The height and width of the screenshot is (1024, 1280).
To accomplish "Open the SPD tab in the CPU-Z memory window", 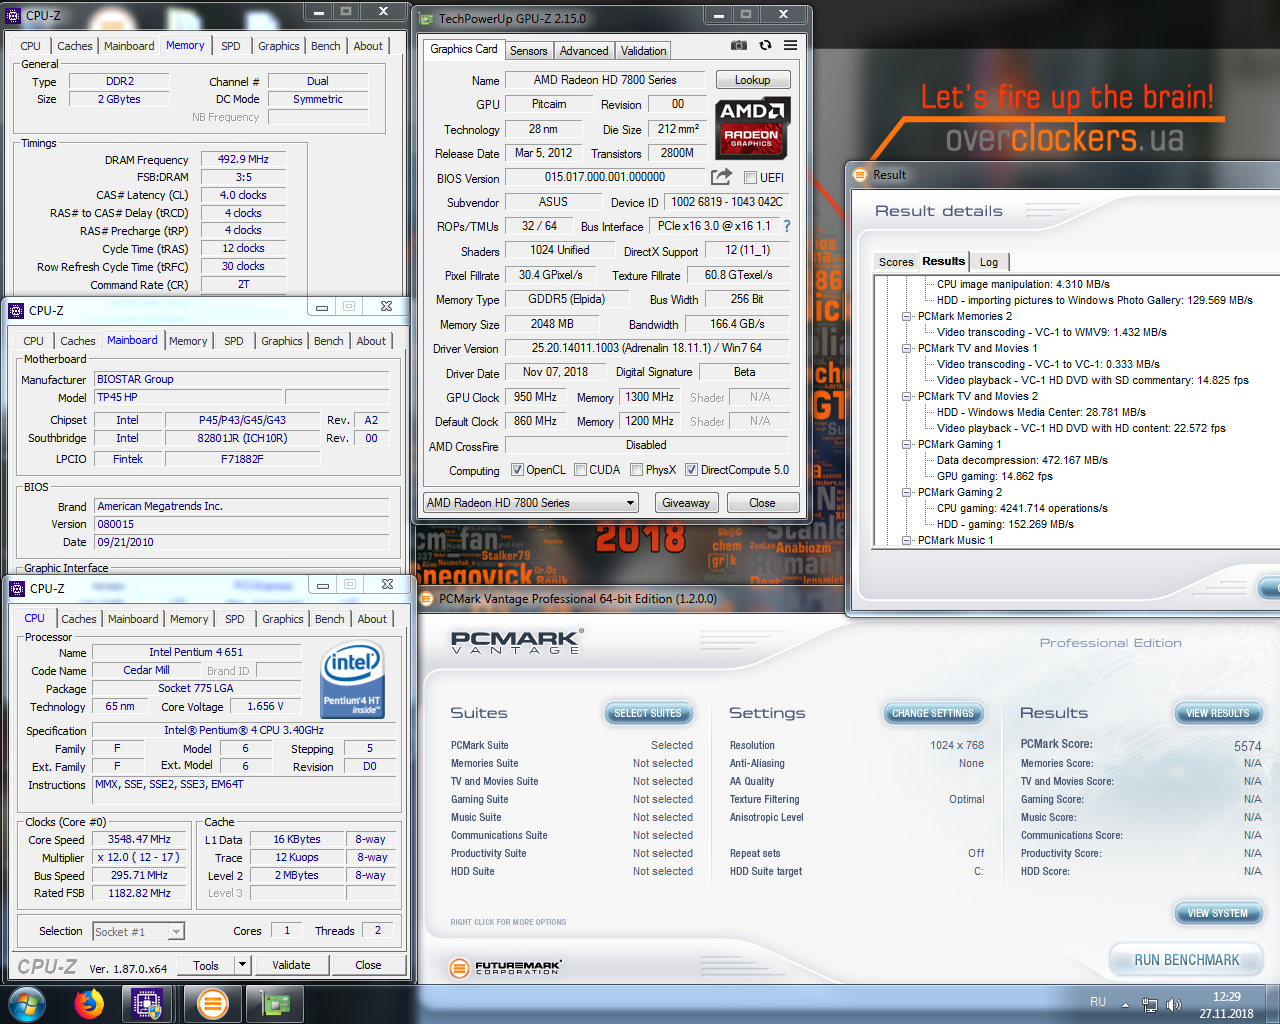I will (x=231, y=46).
